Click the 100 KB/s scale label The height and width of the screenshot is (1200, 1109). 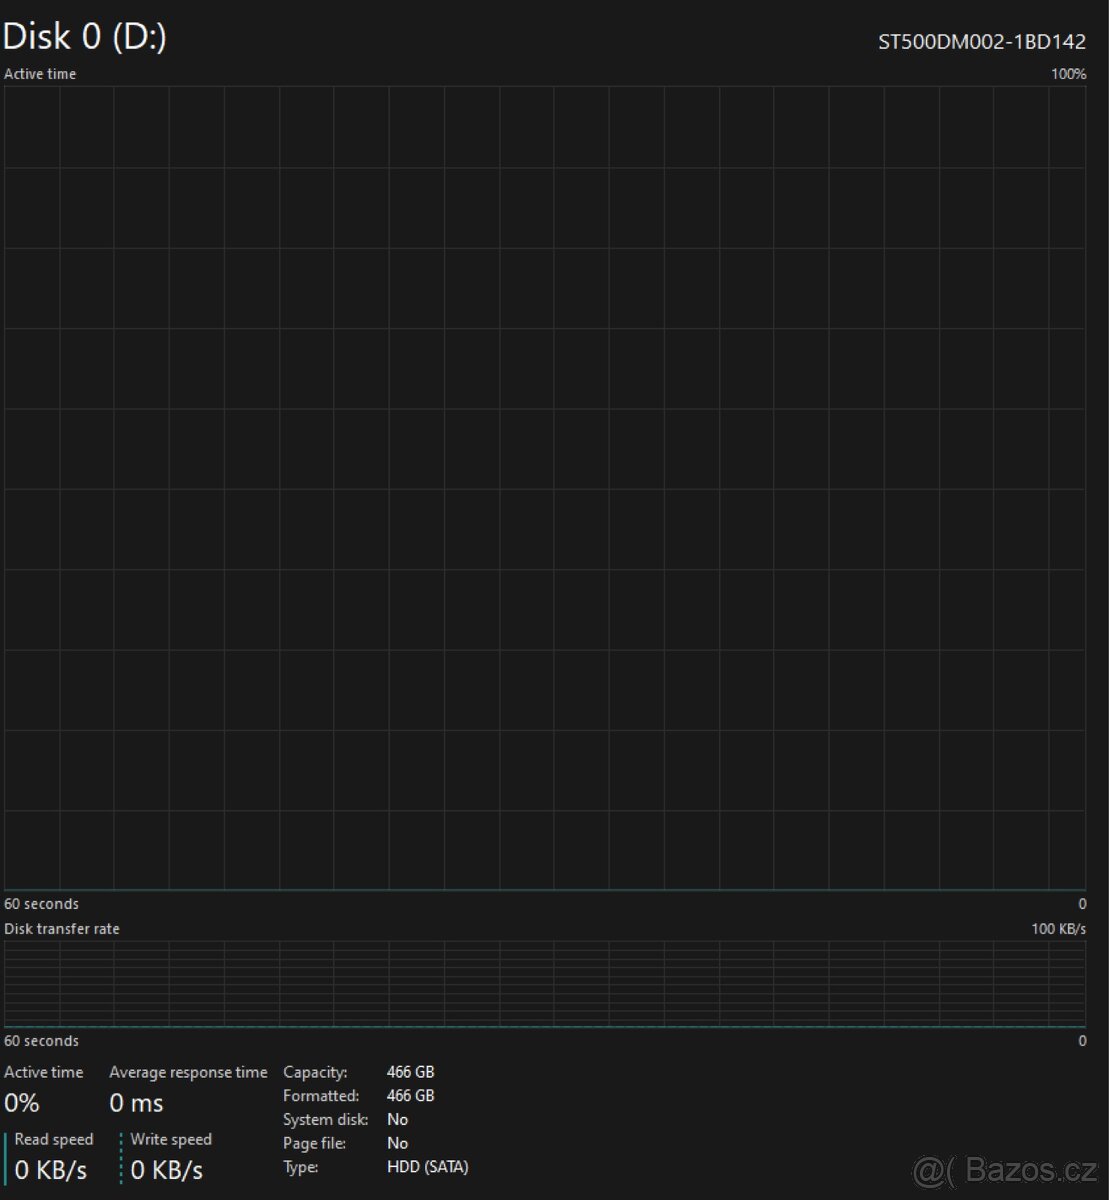pos(1058,929)
